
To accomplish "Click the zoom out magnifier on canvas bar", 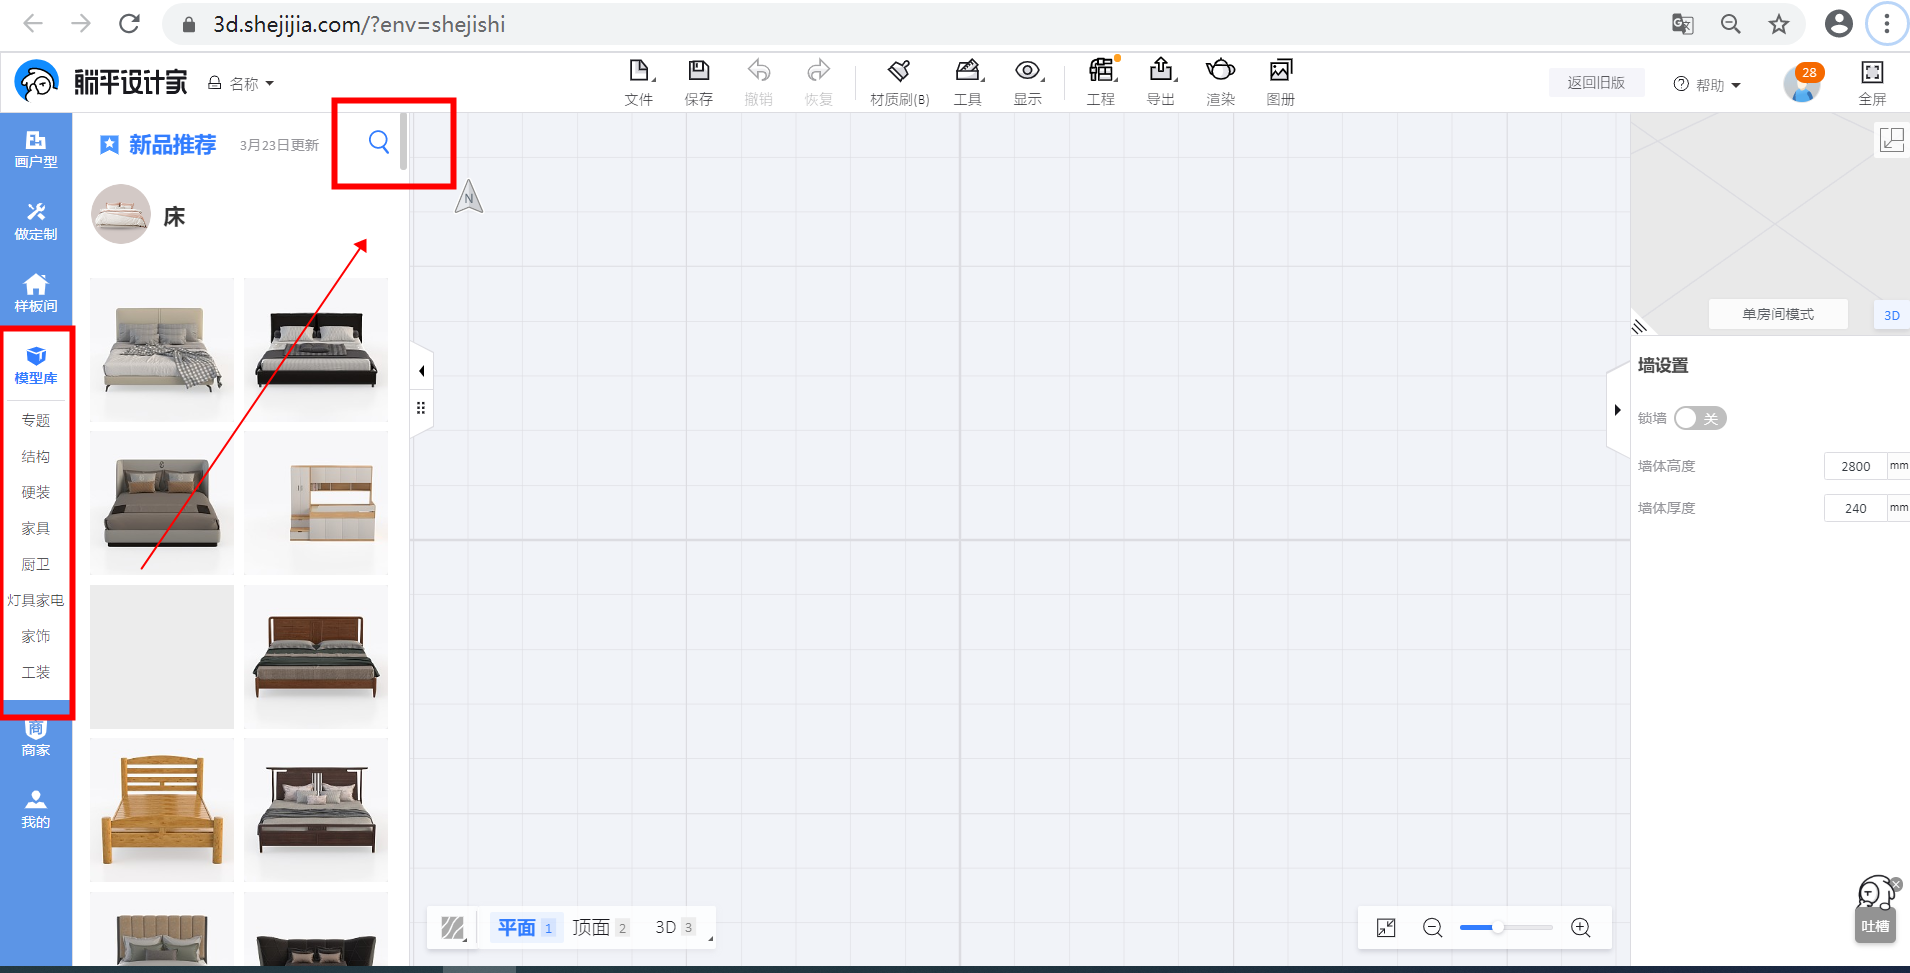I will point(1433,928).
